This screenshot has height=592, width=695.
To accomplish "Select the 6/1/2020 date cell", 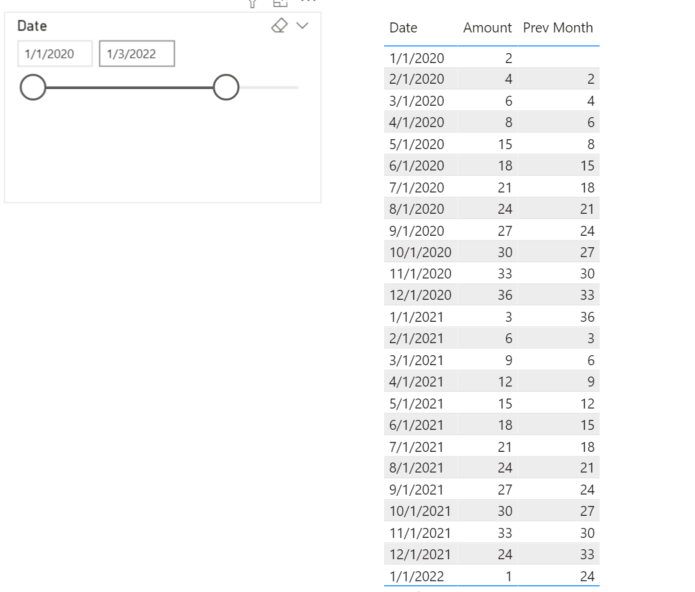I will 417,166.
